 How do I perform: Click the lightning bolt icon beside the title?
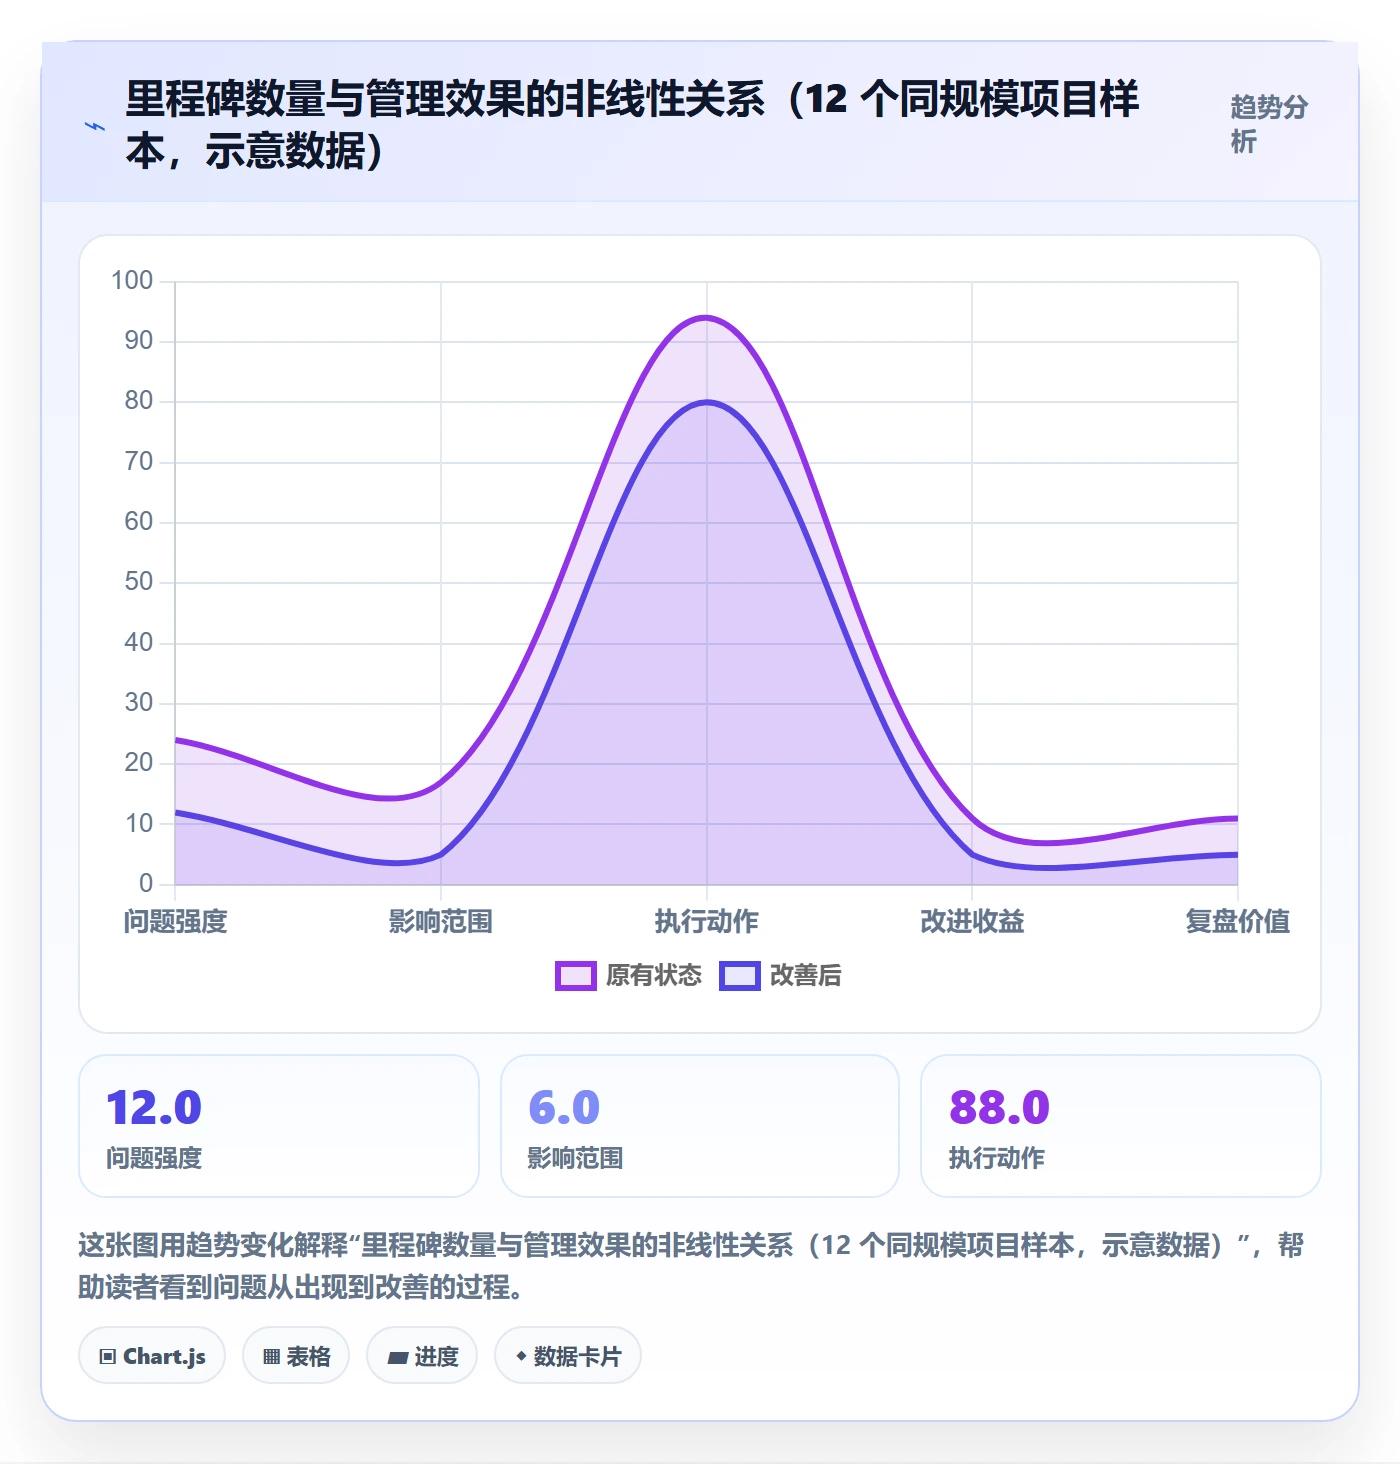click(x=95, y=126)
